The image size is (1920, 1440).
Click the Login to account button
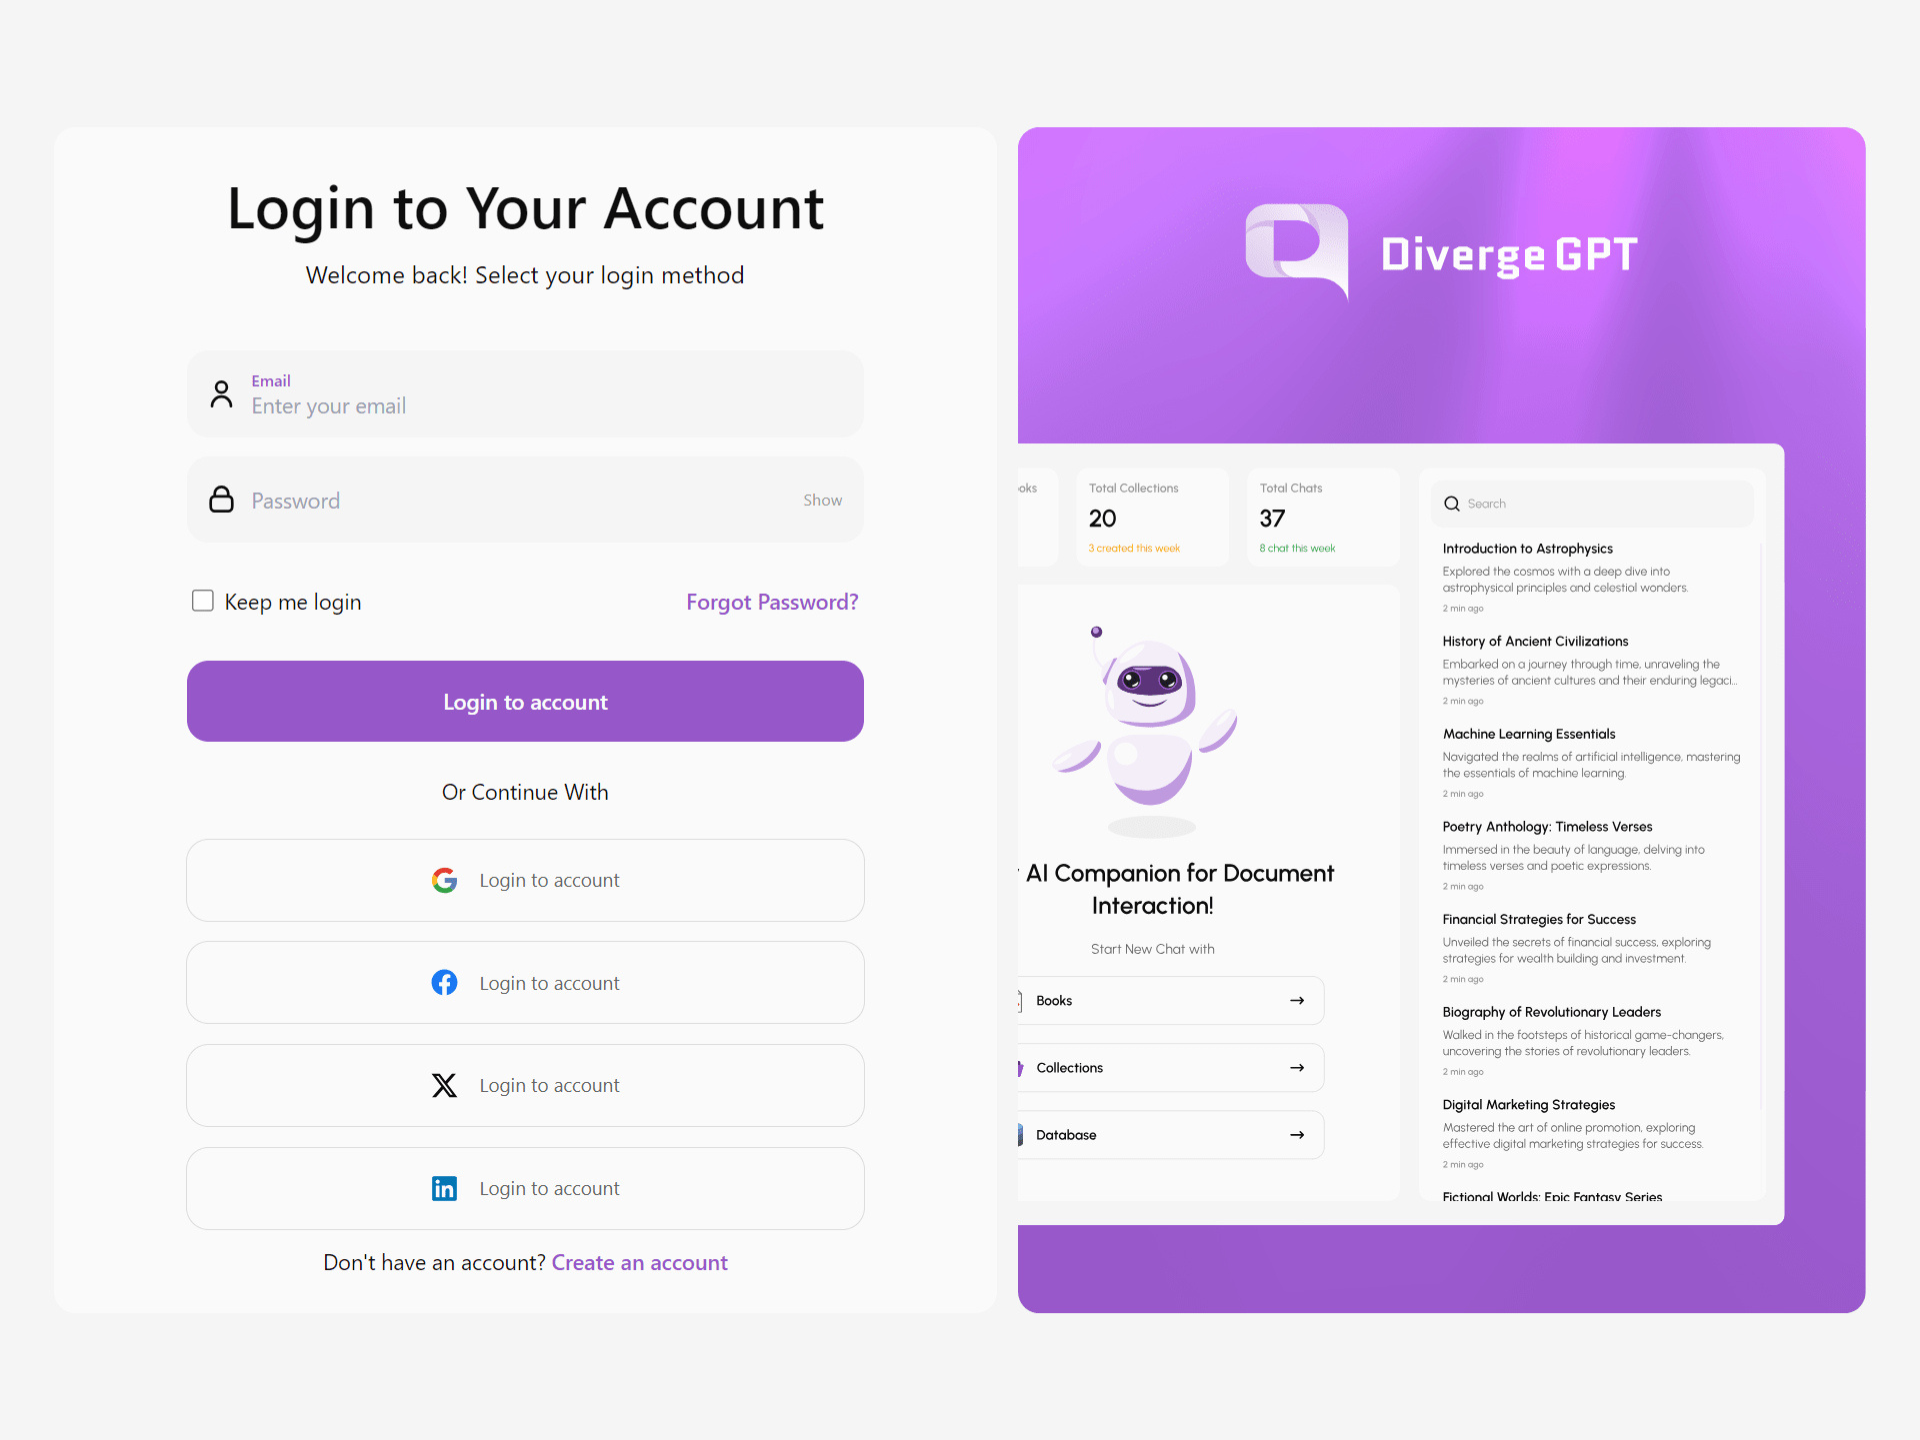(526, 700)
